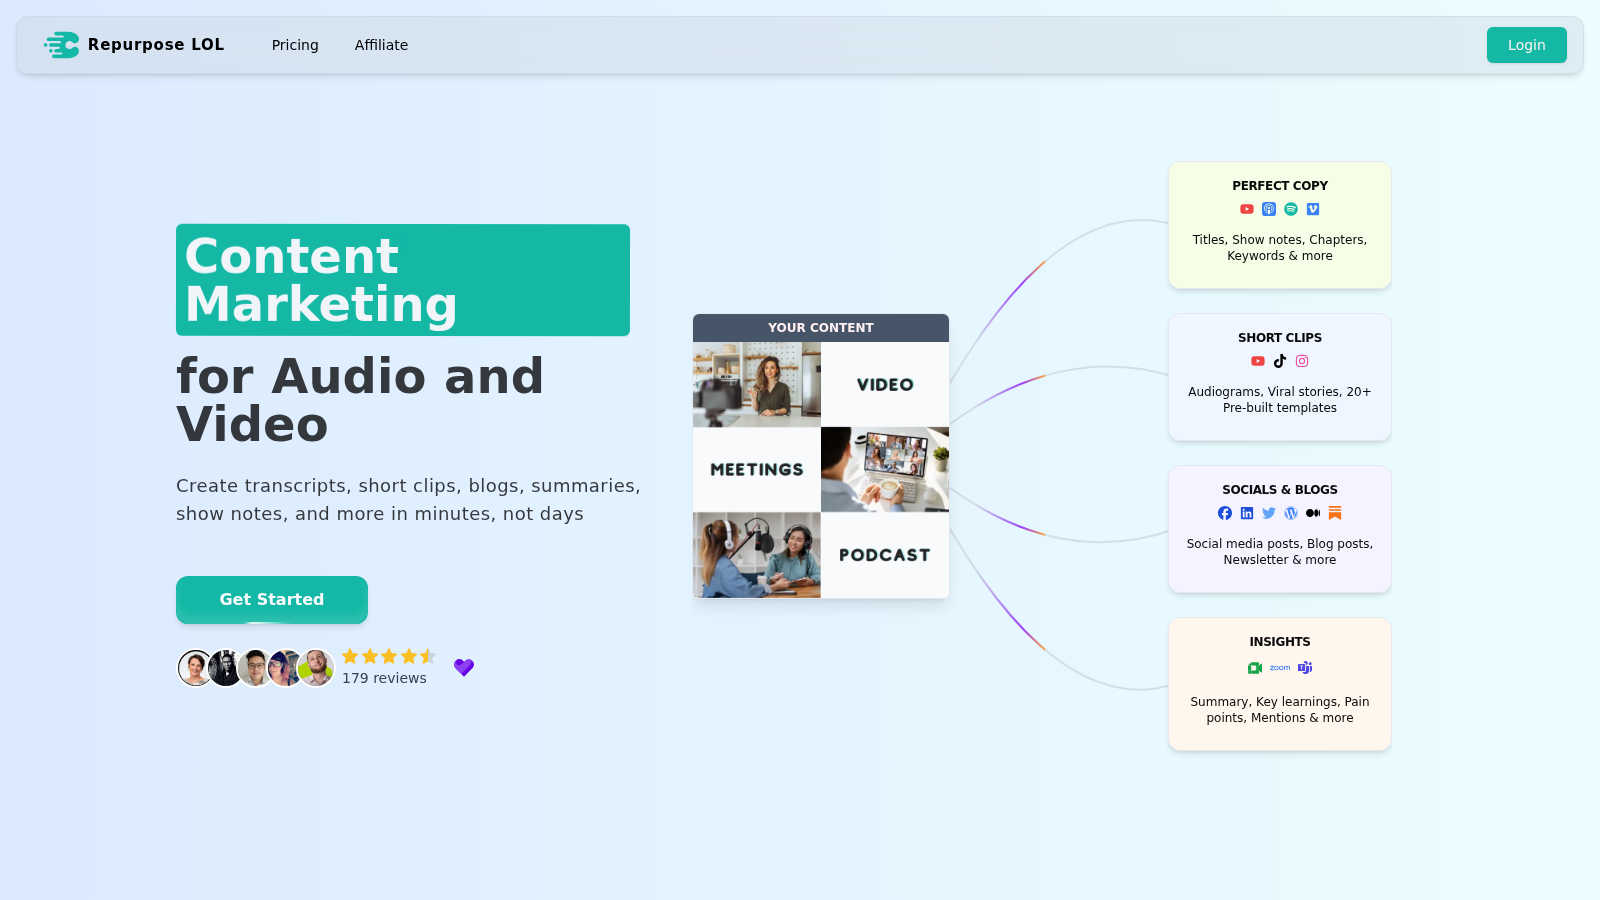
Task: Click the SHORT CLIPS card title
Action: pyautogui.click(x=1280, y=338)
